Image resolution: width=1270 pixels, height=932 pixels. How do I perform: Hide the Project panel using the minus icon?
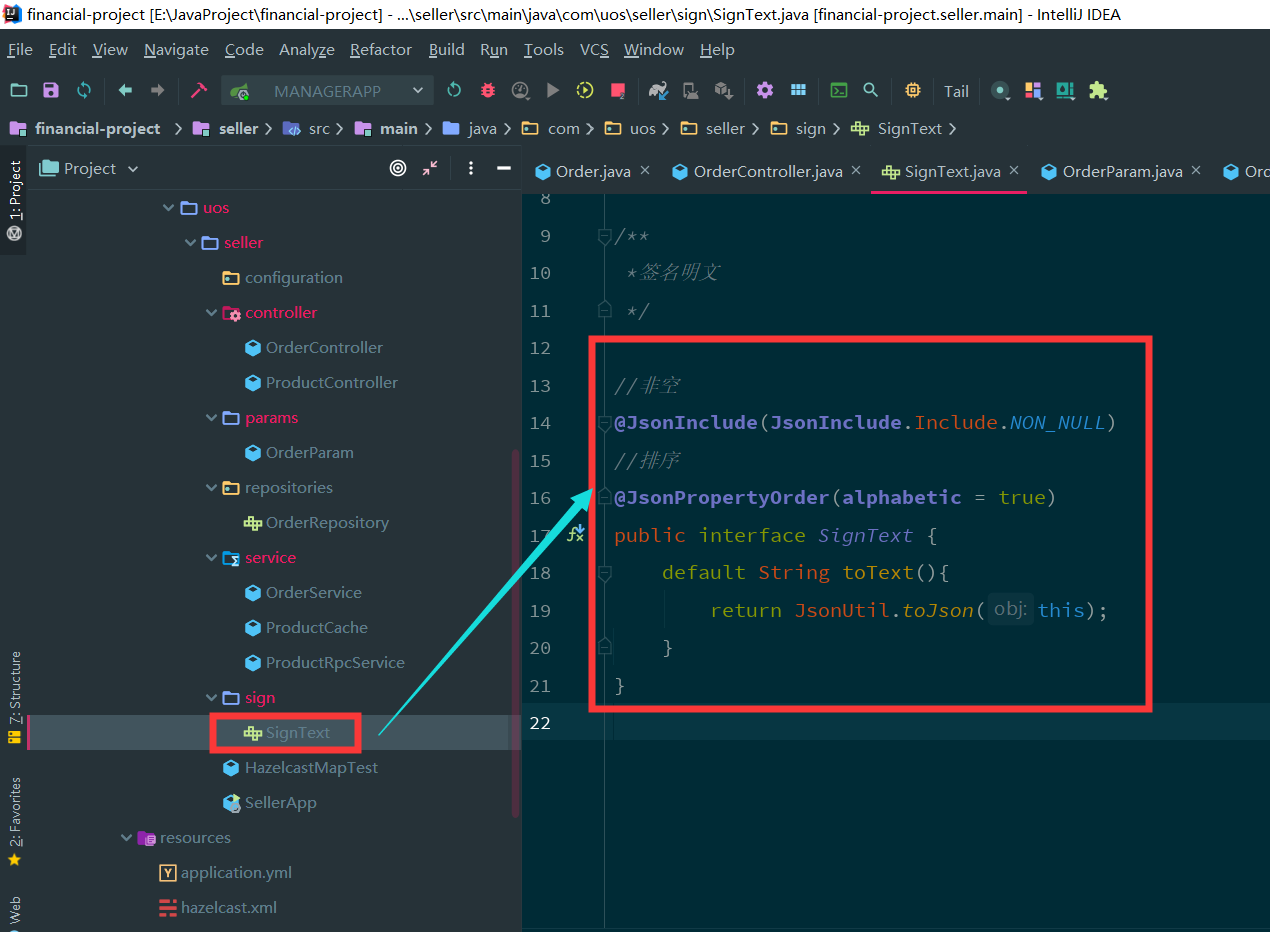pos(504,168)
